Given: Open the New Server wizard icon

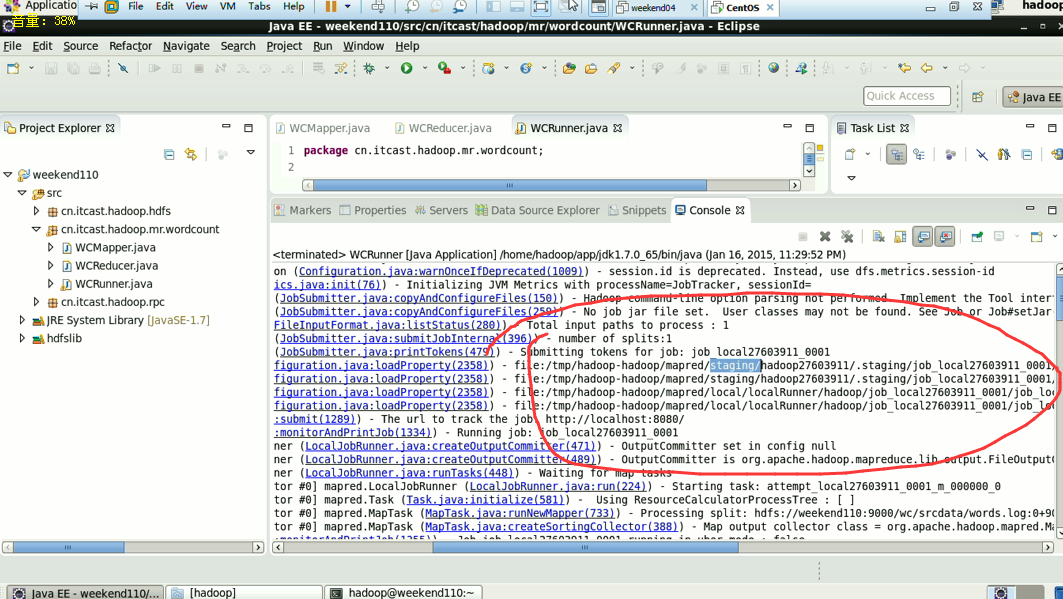Looking at the screenshot, I should point(488,68).
